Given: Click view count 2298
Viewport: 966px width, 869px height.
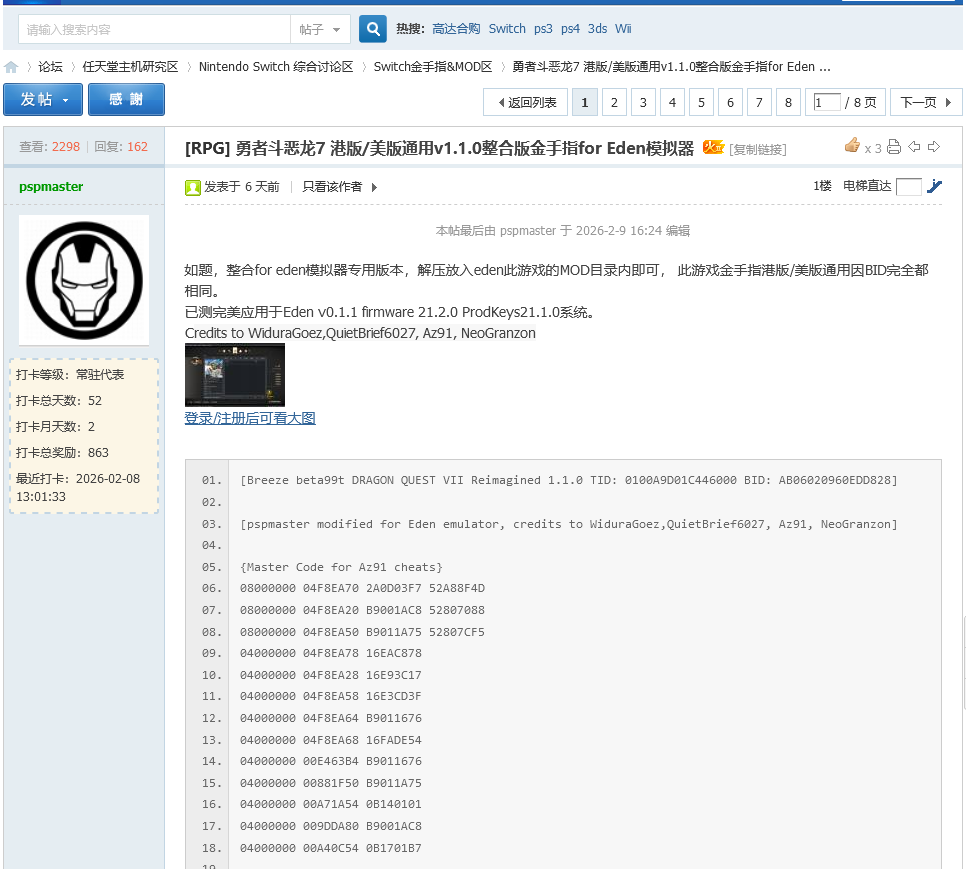Looking at the screenshot, I should [66, 147].
